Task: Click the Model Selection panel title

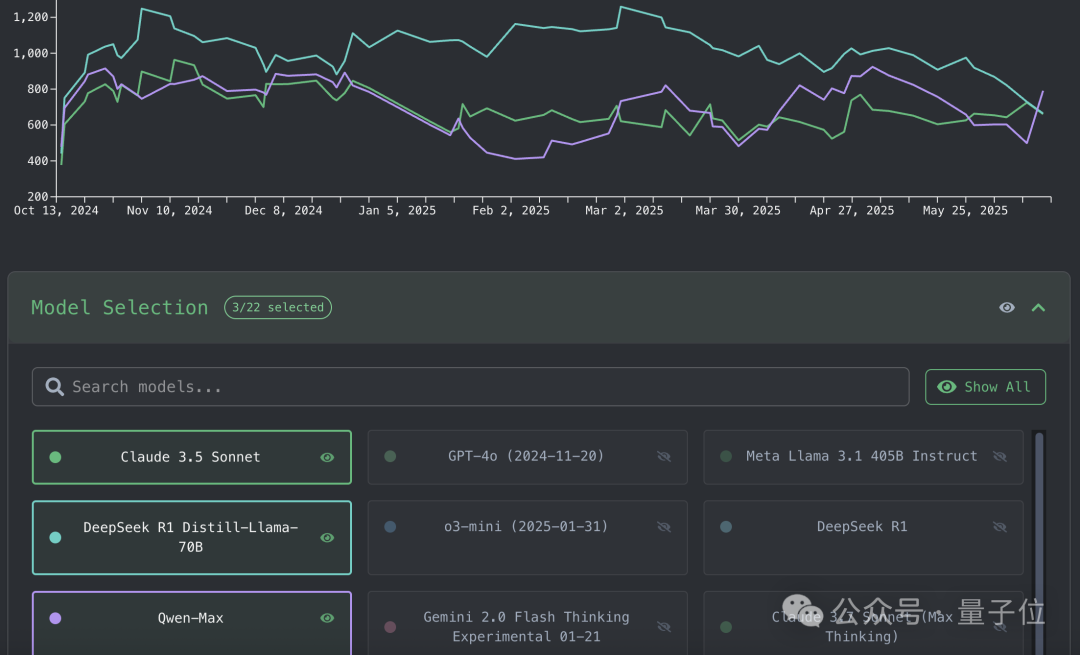Action: tap(119, 308)
